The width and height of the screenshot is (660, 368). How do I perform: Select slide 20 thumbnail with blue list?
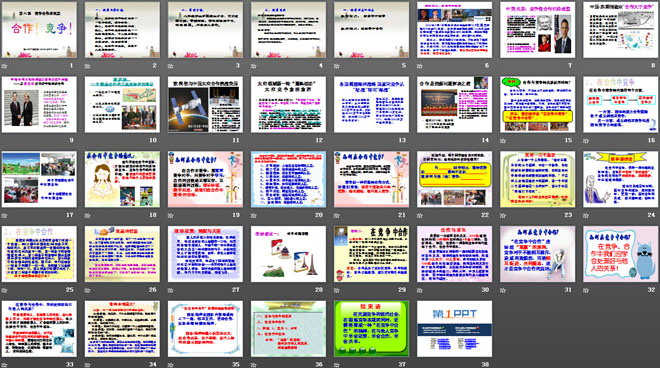[288, 179]
